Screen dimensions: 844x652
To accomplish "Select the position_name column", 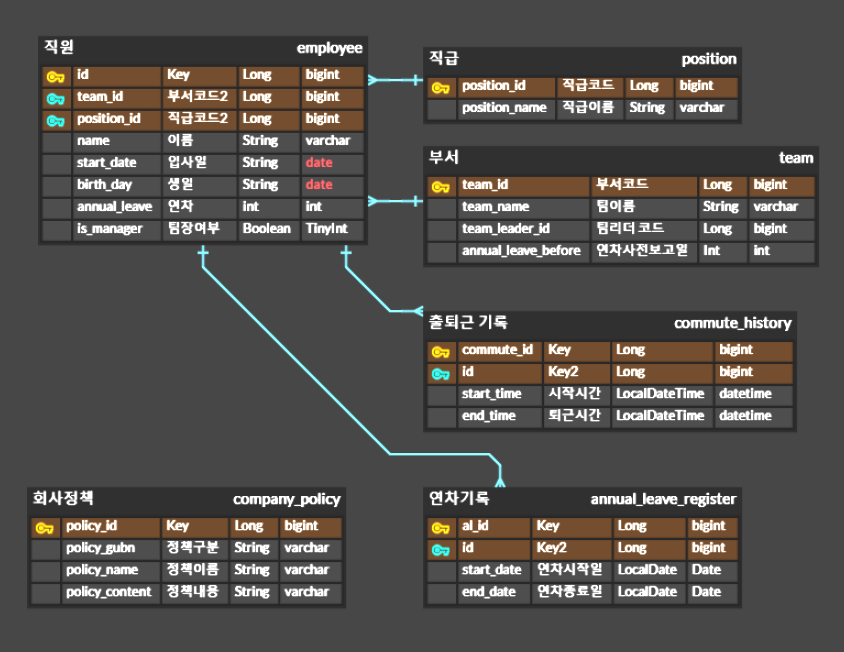I will coord(506,109).
